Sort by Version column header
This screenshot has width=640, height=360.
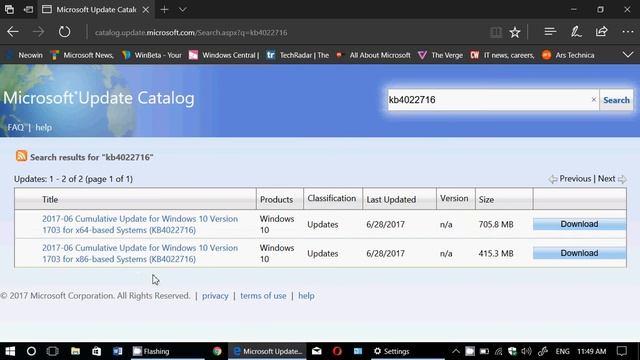(454, 198)
